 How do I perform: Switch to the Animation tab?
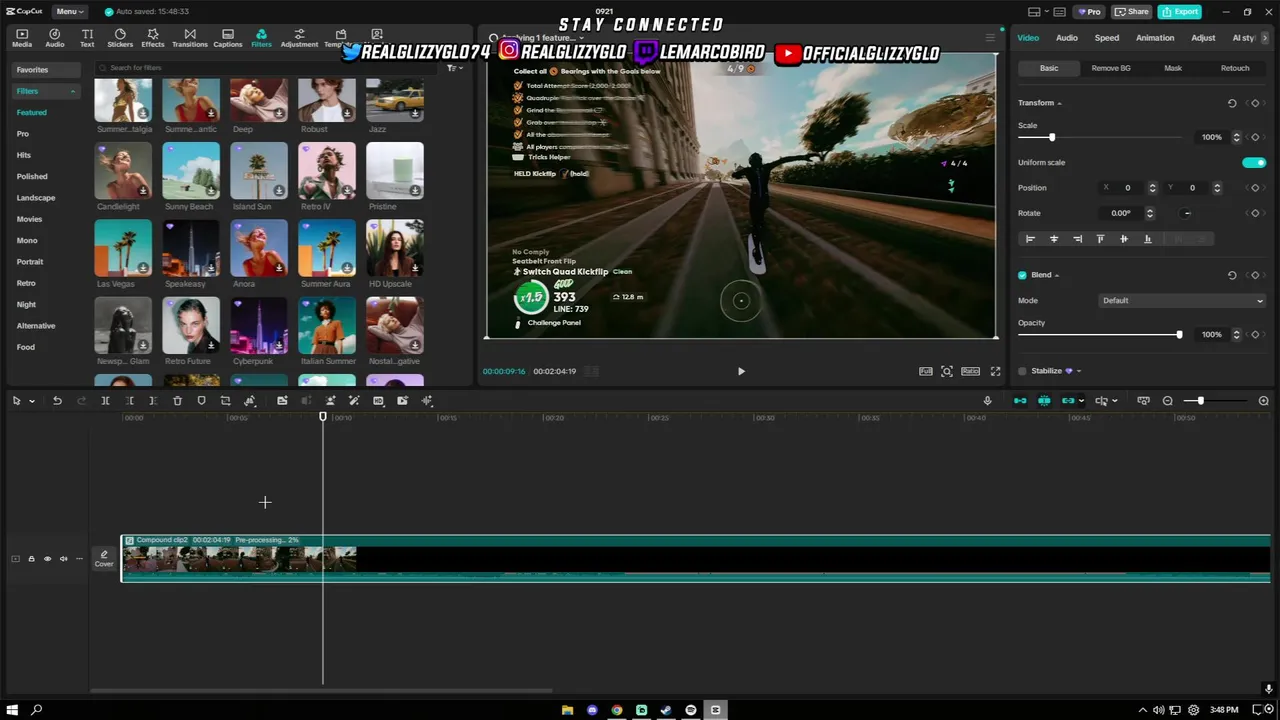1155,38
